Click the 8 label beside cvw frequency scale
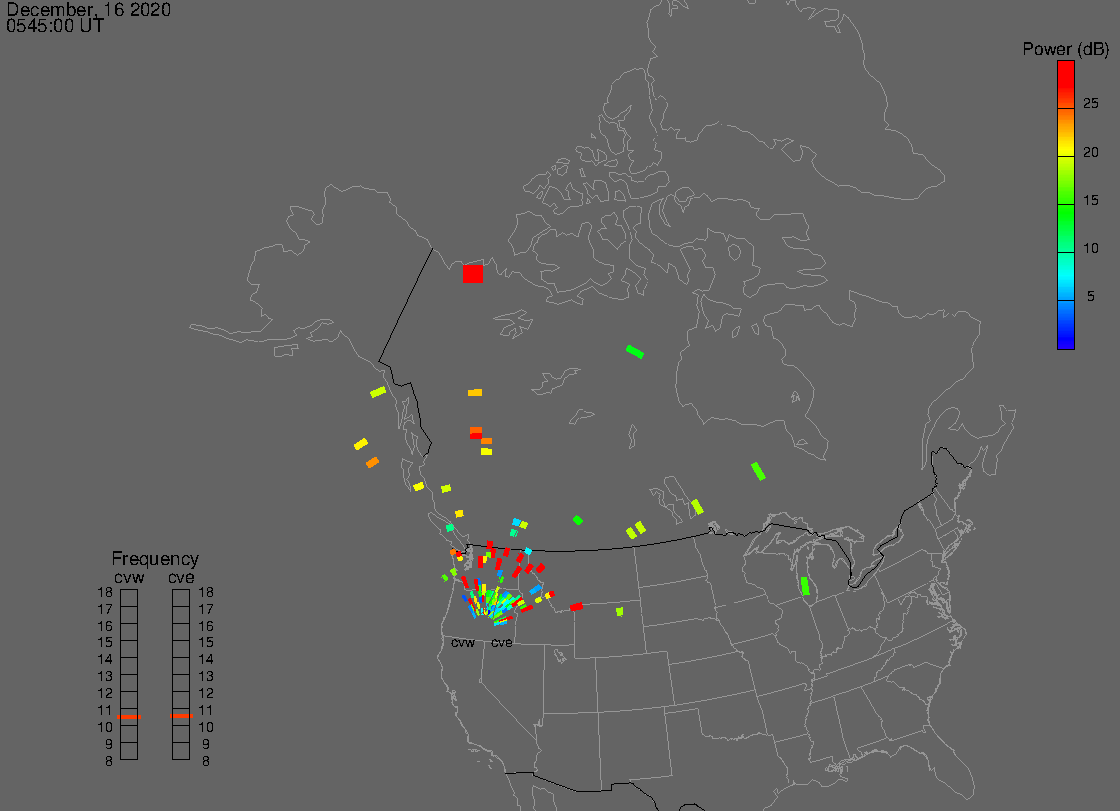Image resolution: width=1120 pixels, height=811 pixels. pyautogui.click(x=109, y=762)
